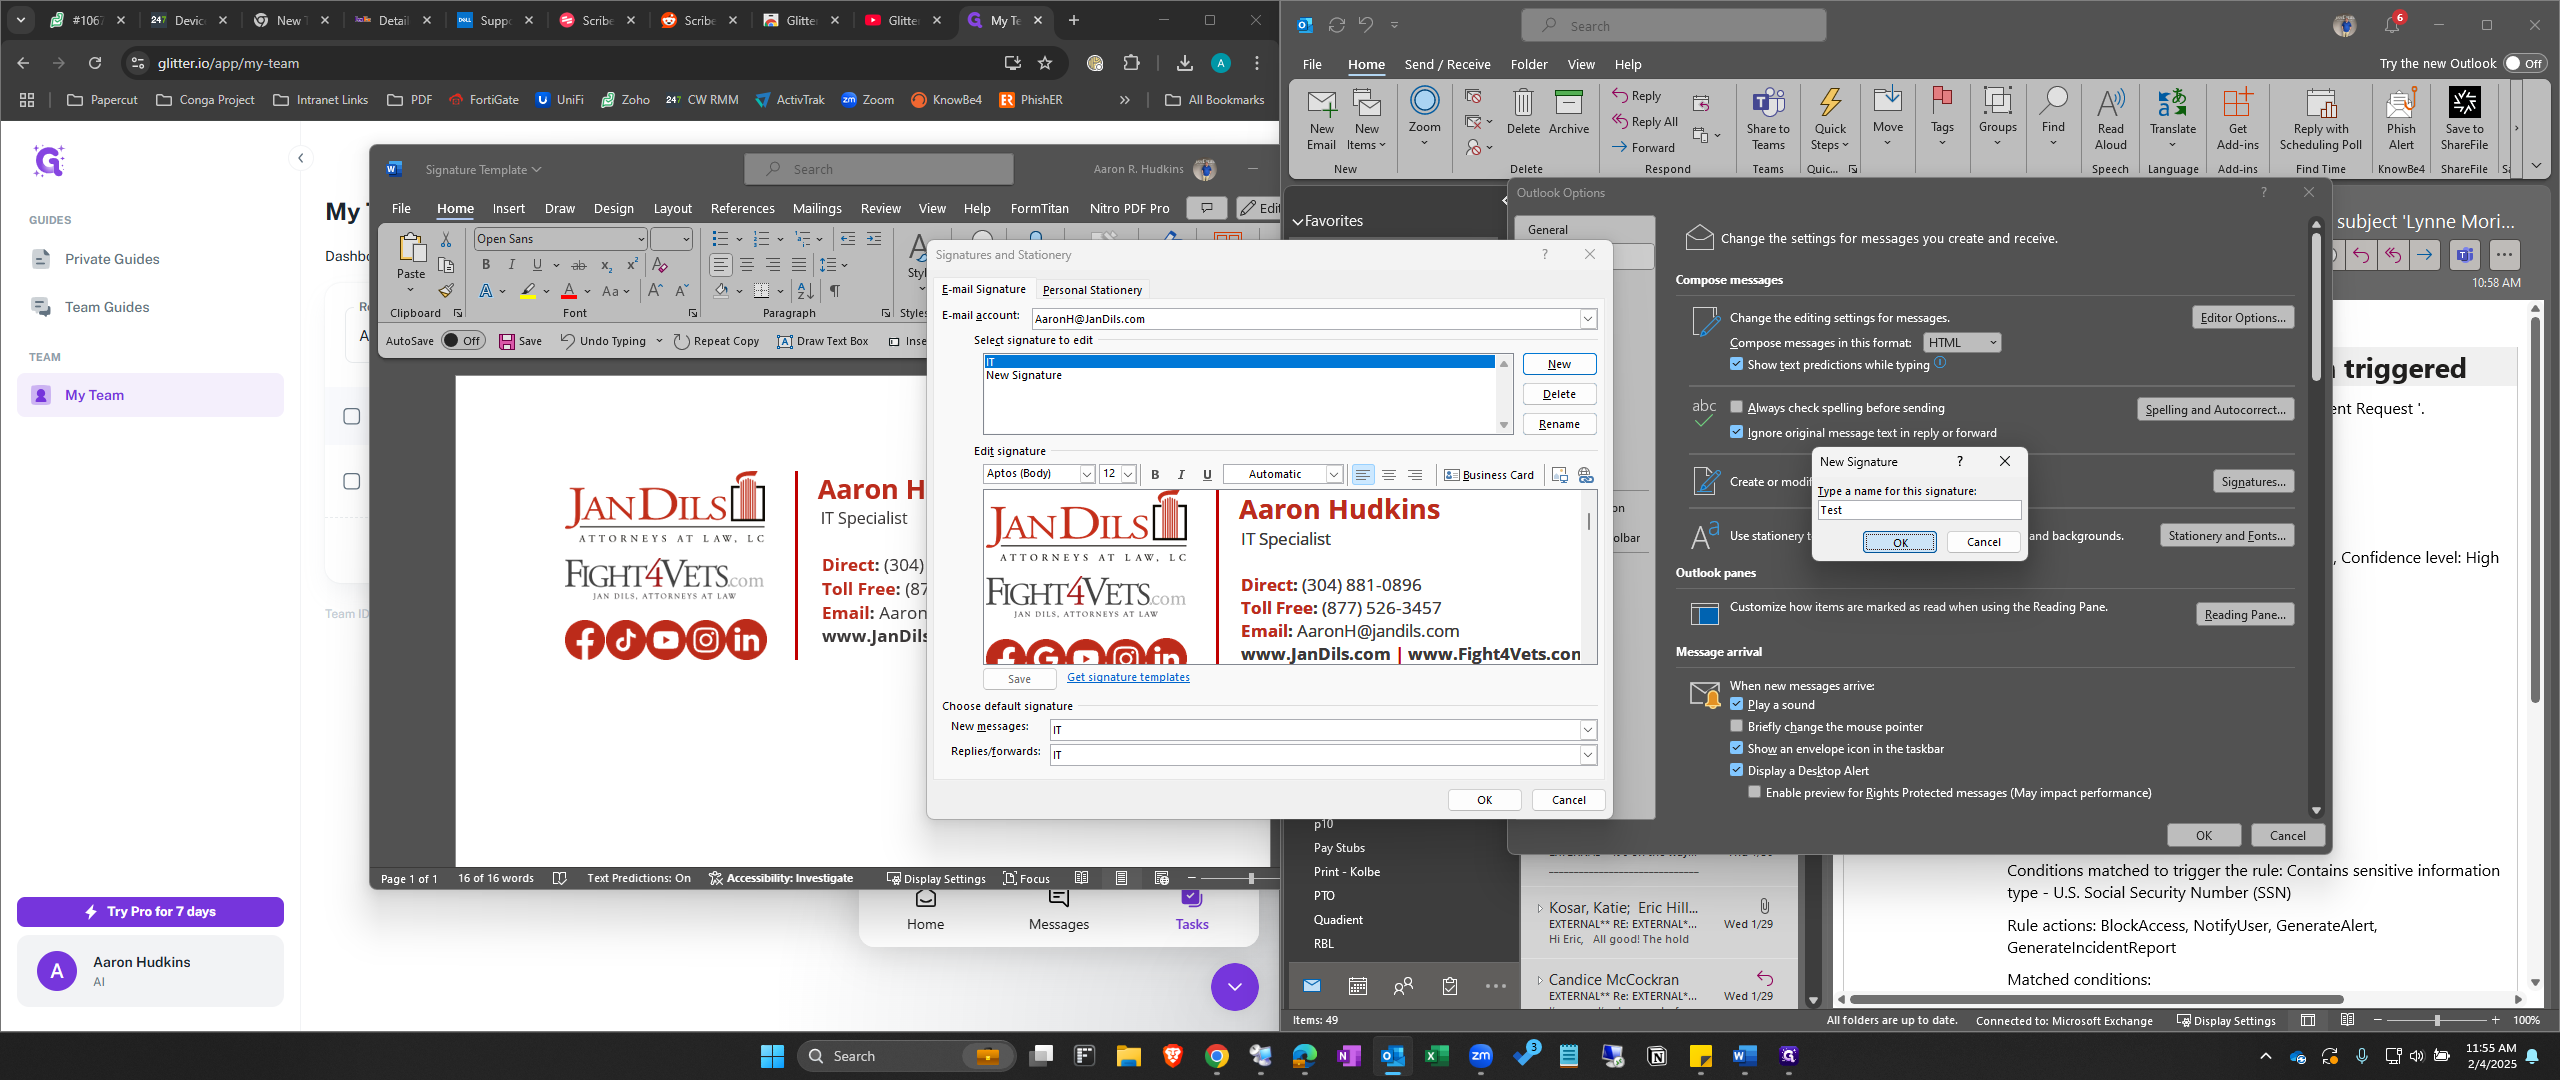Open Compose messages format HTML dropdown
The height and width of the screenshot is (1080, 2560).
click(1962, 342)
